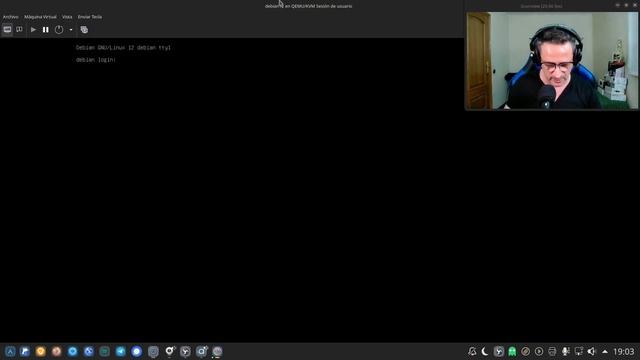Open Telegram from the taskbar
The width and height of the screenshot is (640, 360).
pyautogui.click(x=120, y=351)
